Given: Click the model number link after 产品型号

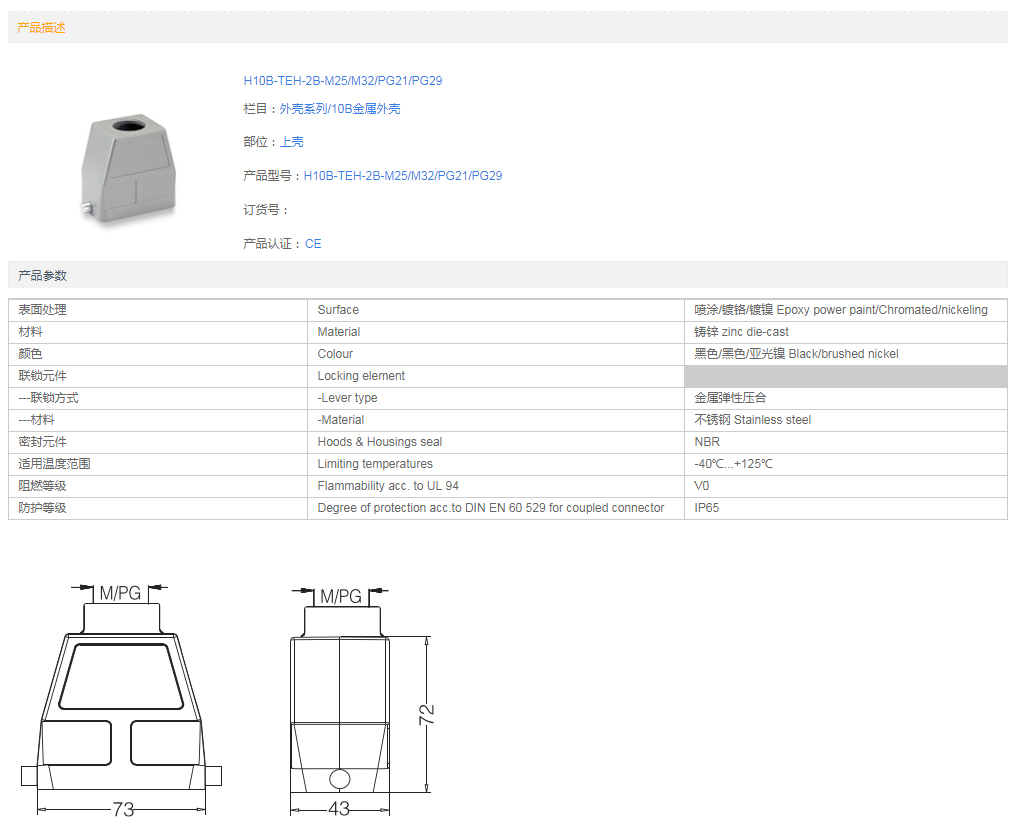Looking at the screenshot, I should (x=402, y=175).
